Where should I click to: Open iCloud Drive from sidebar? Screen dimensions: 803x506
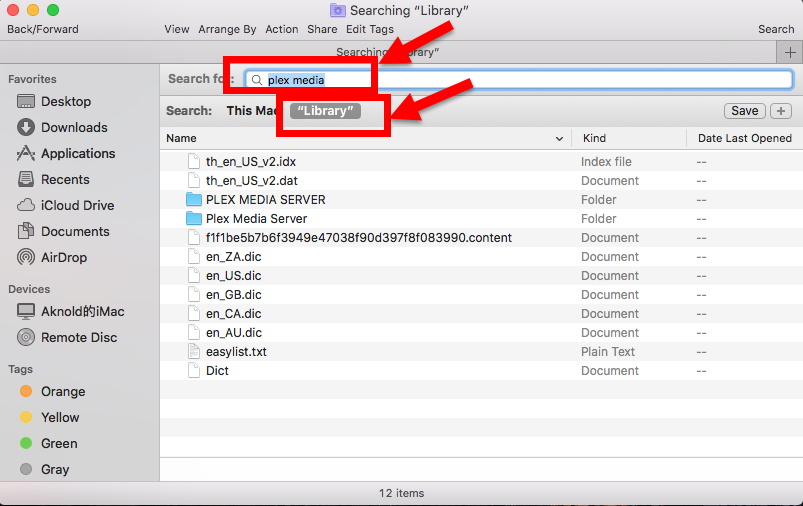pyautogui.click(x=26, y=206)
